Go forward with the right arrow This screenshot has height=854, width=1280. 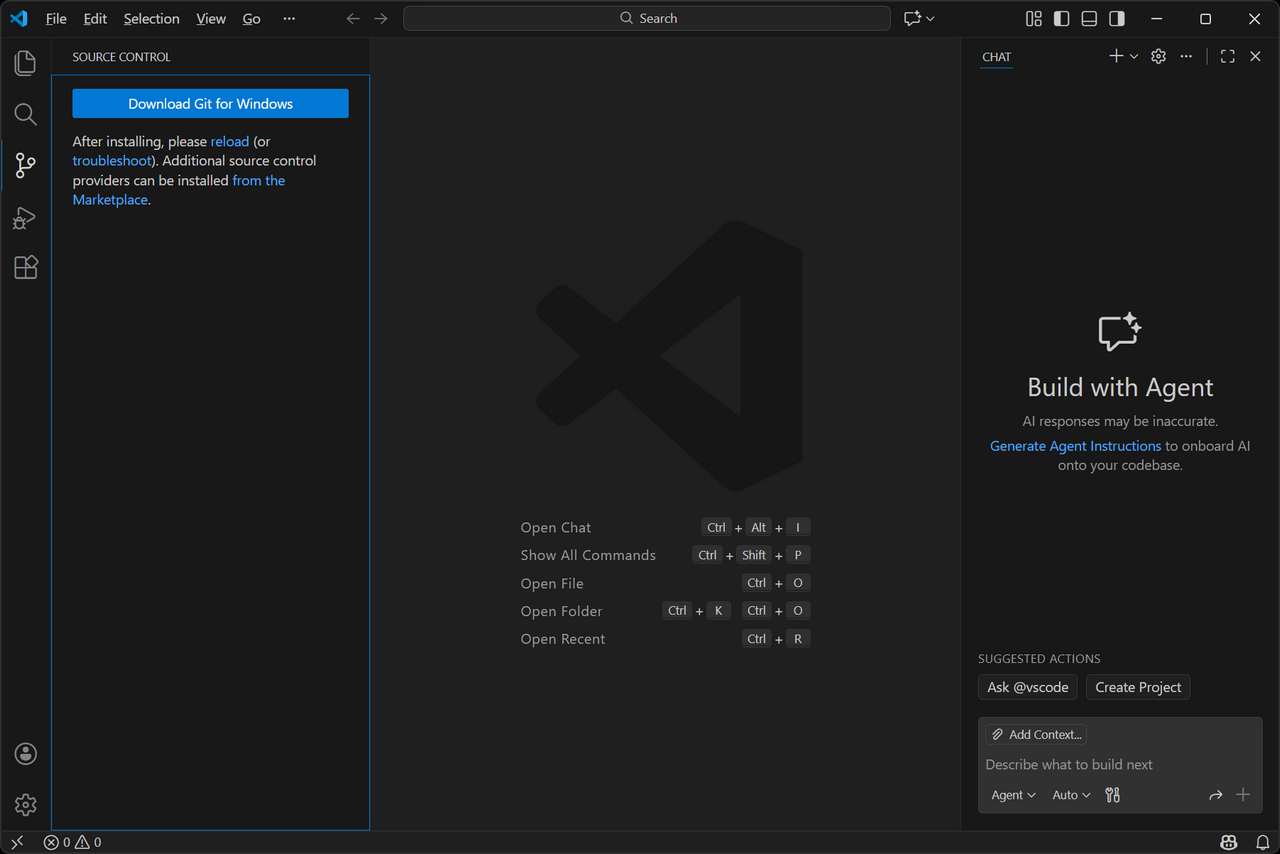(x=381, y=18)
